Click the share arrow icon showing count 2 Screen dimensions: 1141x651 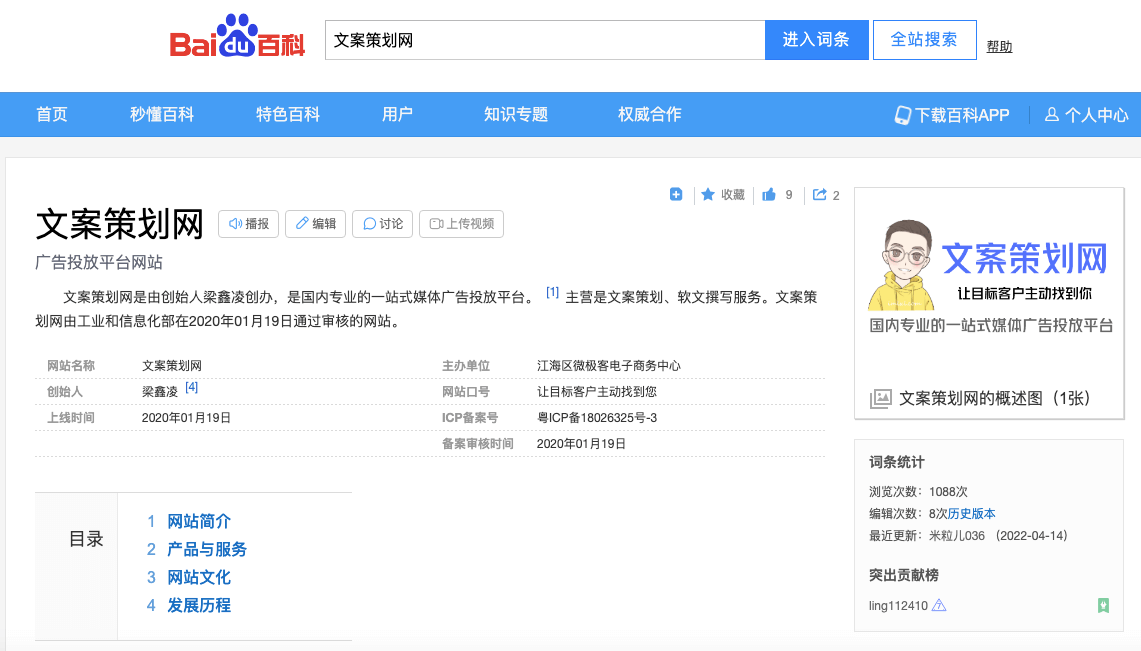point(820,194)
